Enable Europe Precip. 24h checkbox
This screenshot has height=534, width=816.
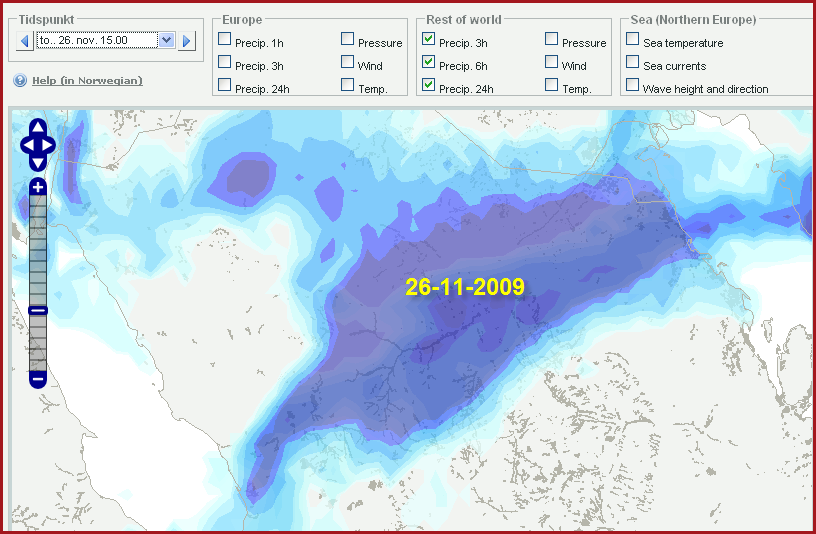224,84
